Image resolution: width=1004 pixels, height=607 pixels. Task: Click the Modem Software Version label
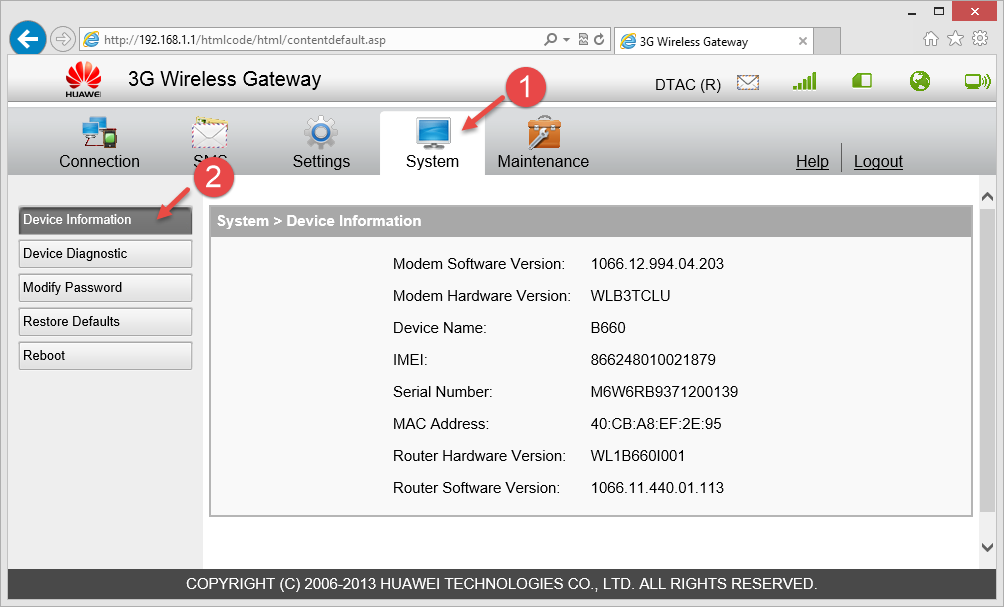click(478, 264)
